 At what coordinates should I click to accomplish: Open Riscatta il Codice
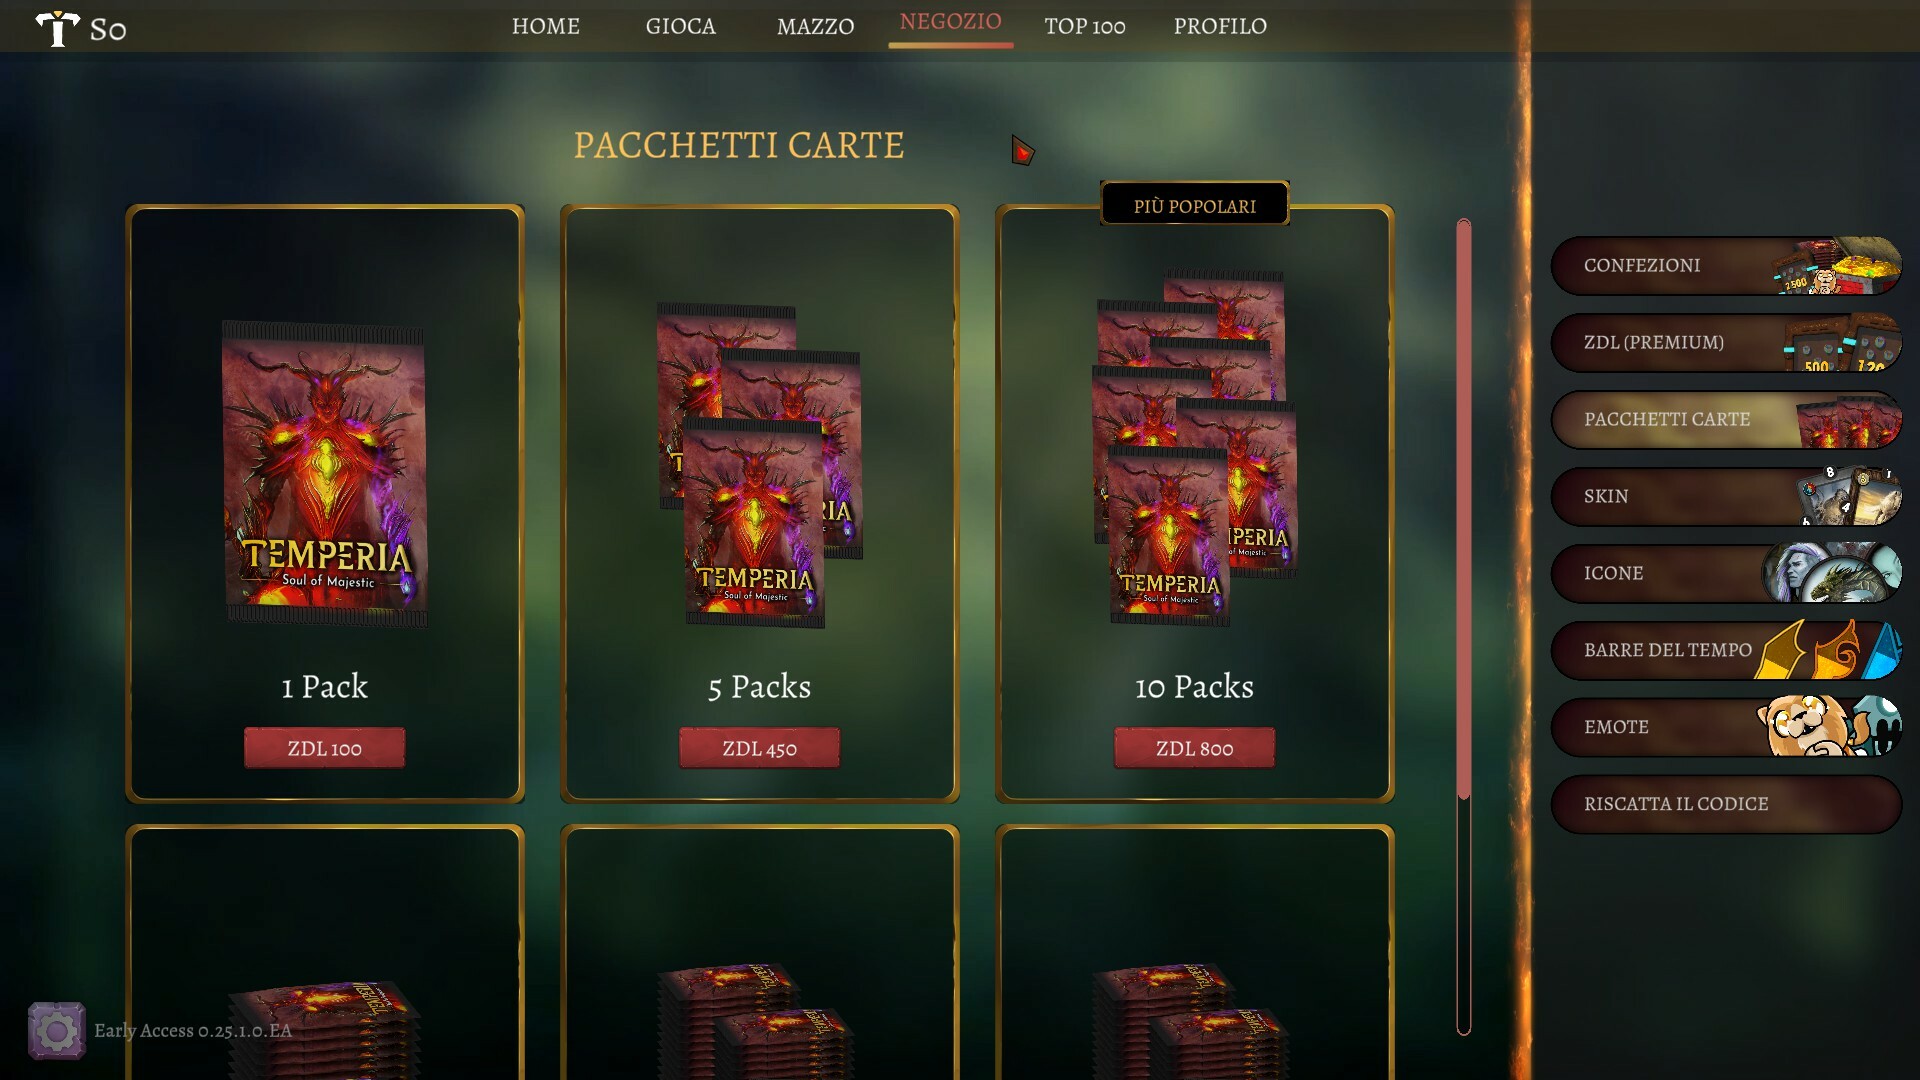pos(1726,805)
